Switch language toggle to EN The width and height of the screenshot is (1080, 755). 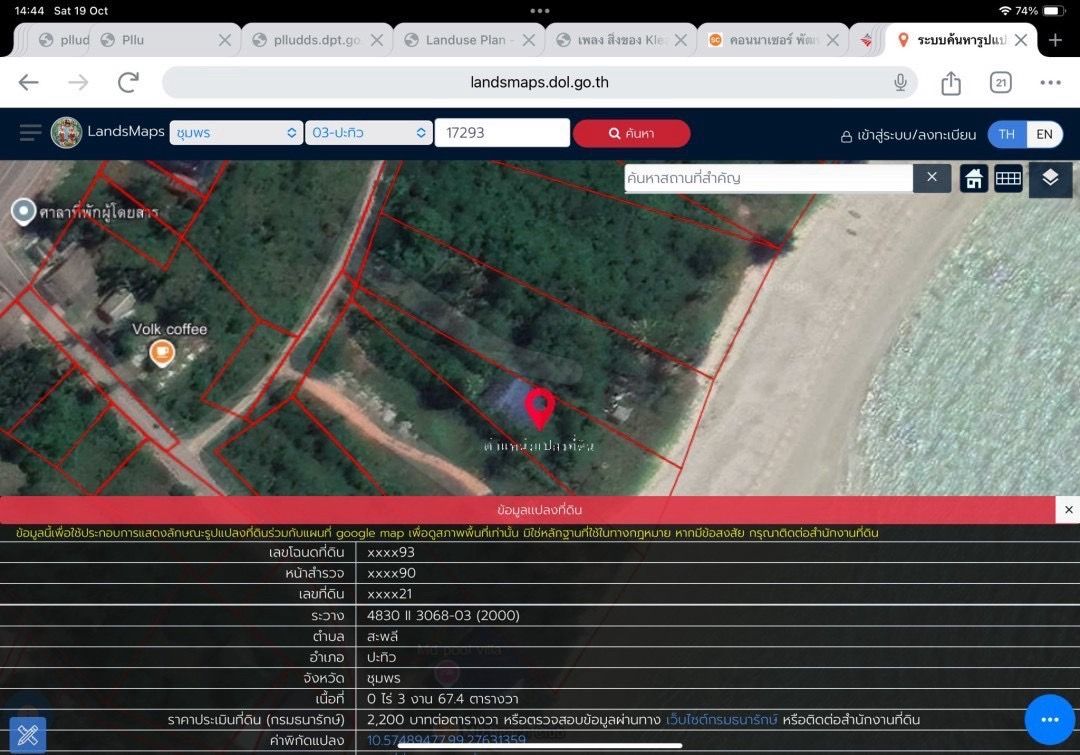1044,134
